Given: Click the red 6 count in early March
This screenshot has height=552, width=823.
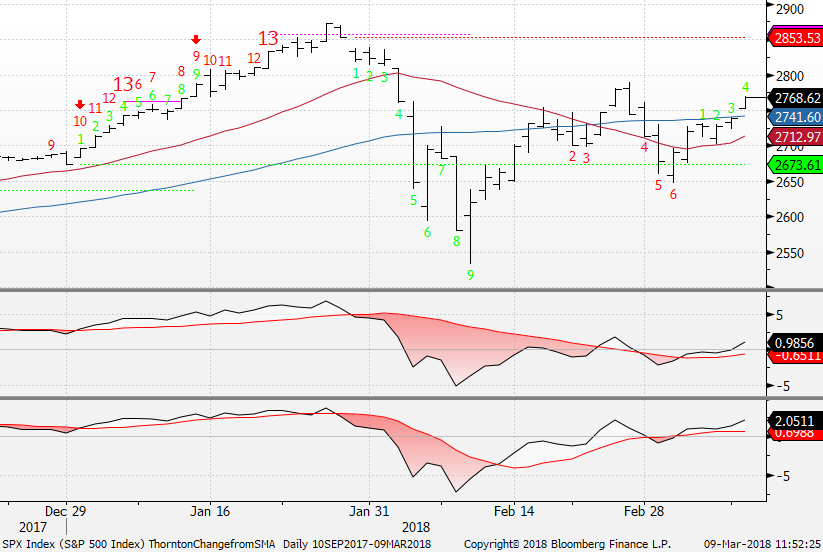Looking at the screenshot, I should point(673,195).
